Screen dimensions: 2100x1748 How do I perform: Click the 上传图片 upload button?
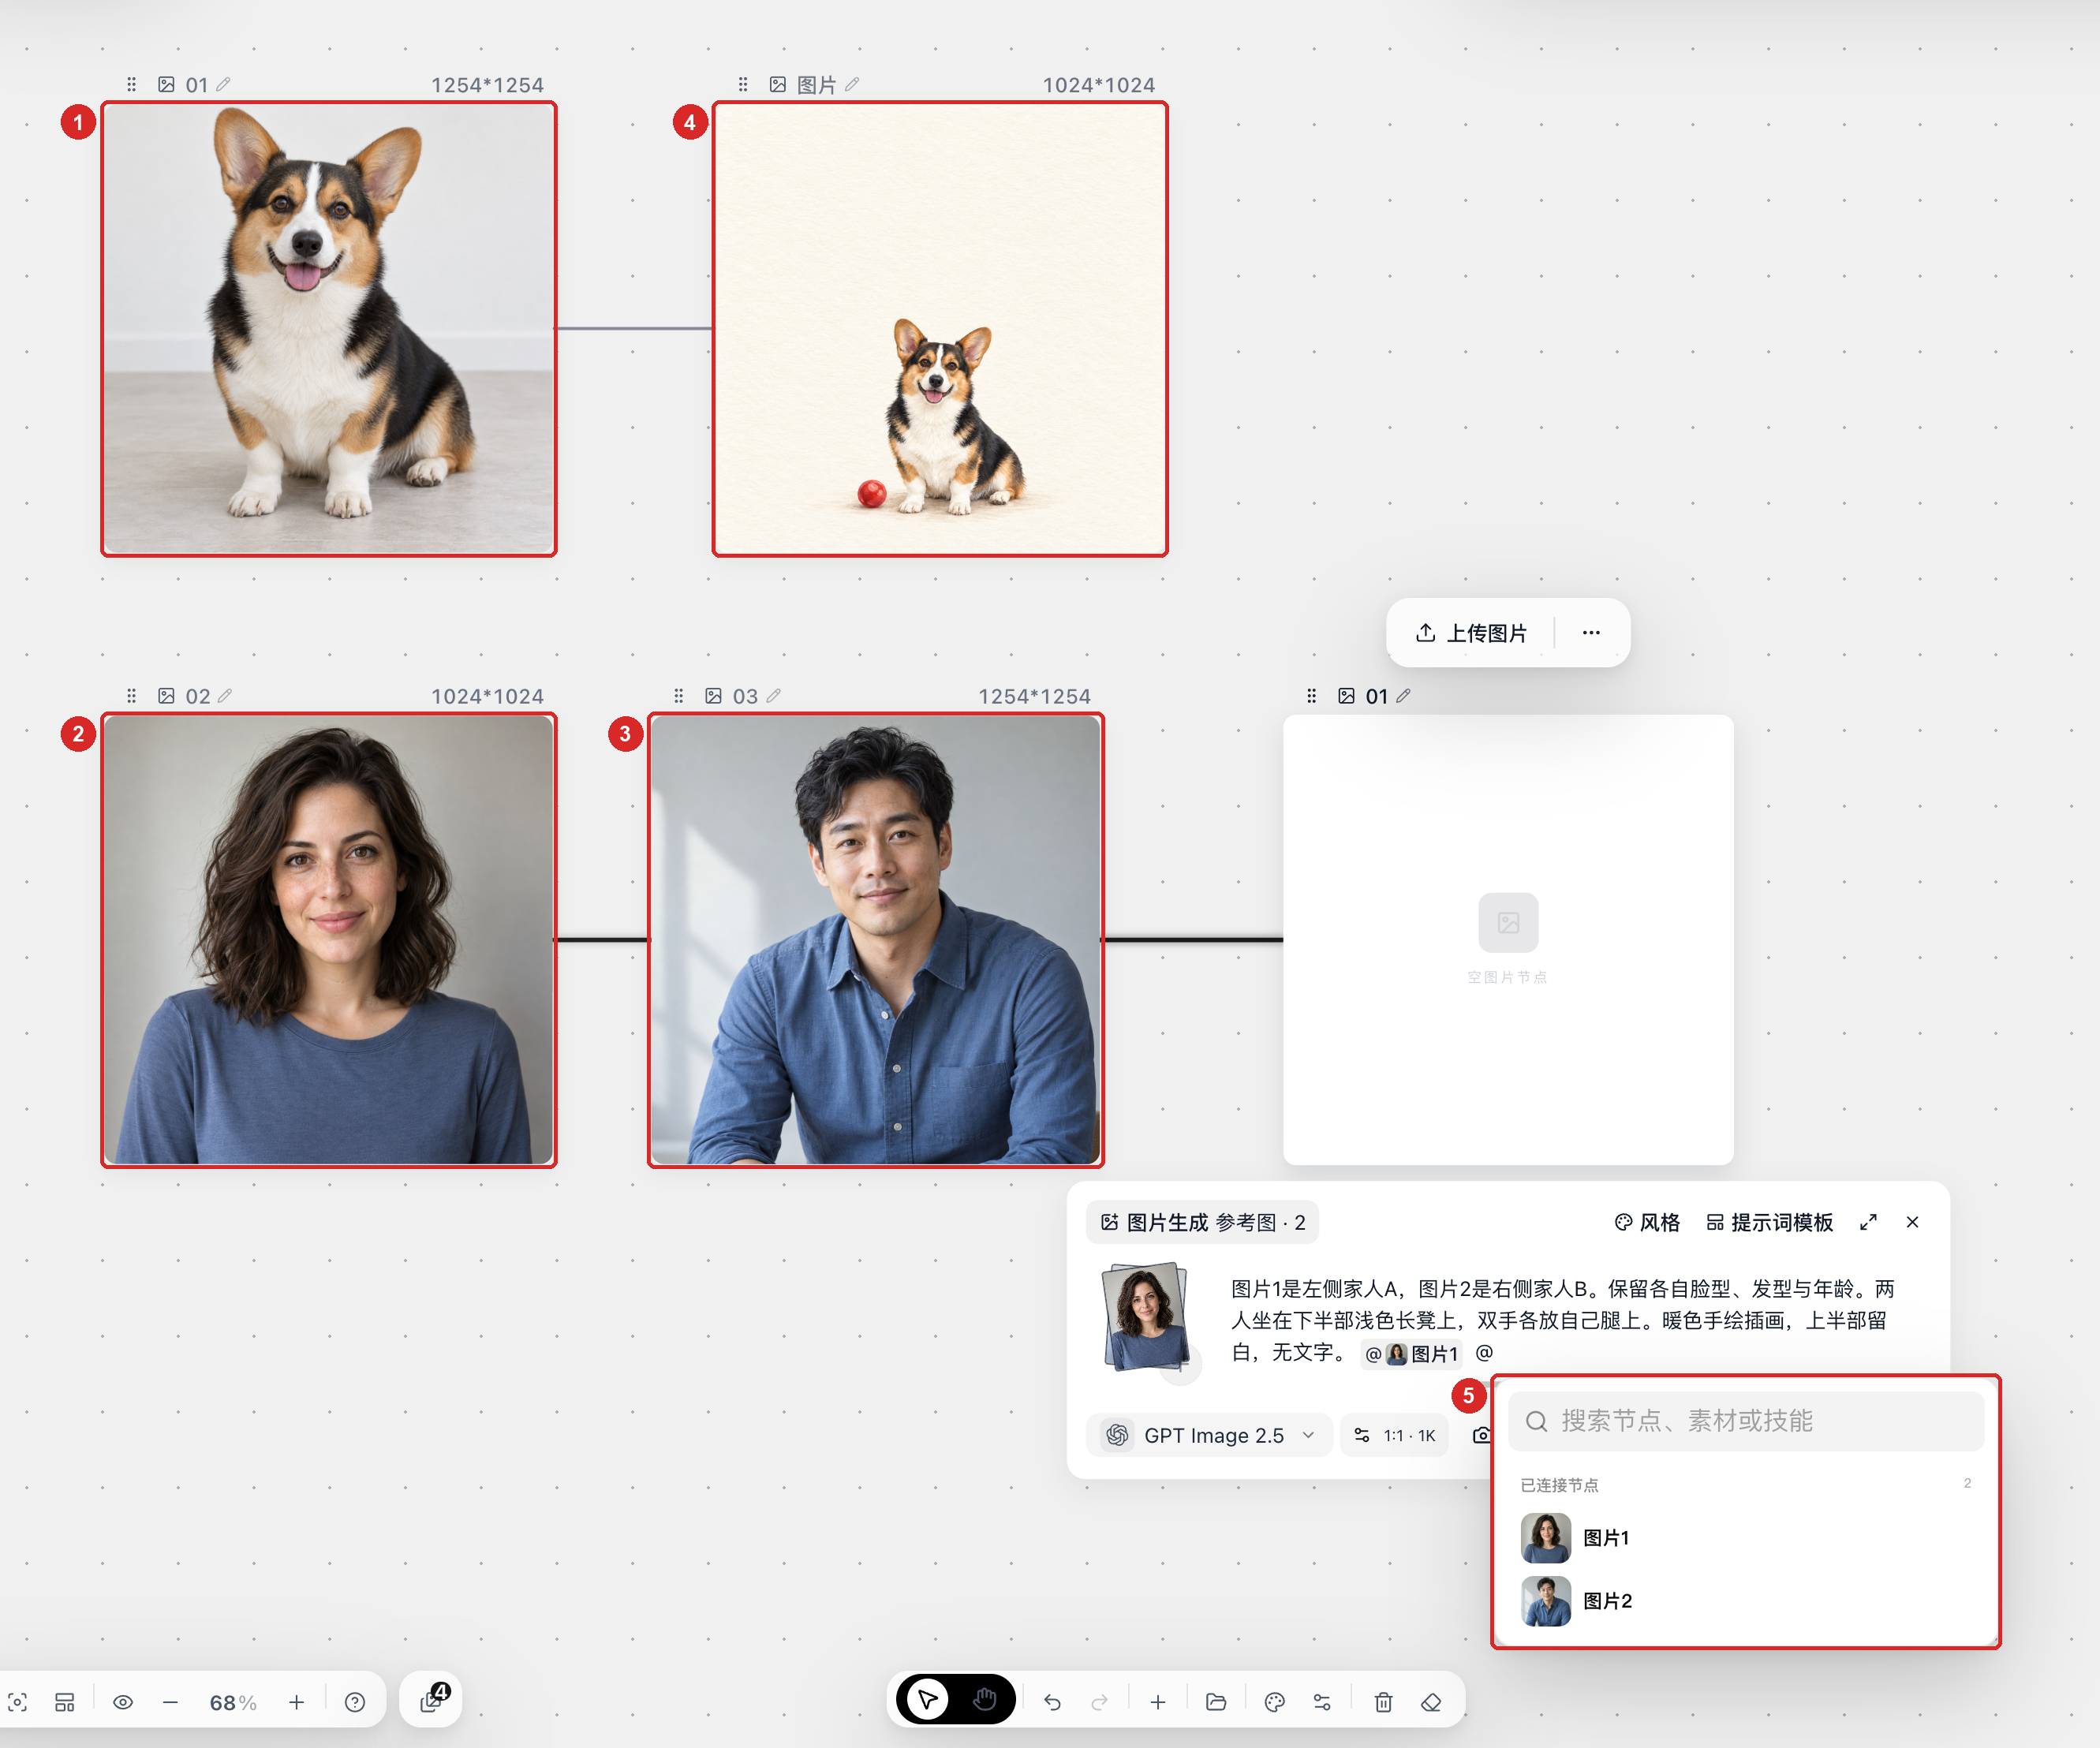(x=1471, y=633)
